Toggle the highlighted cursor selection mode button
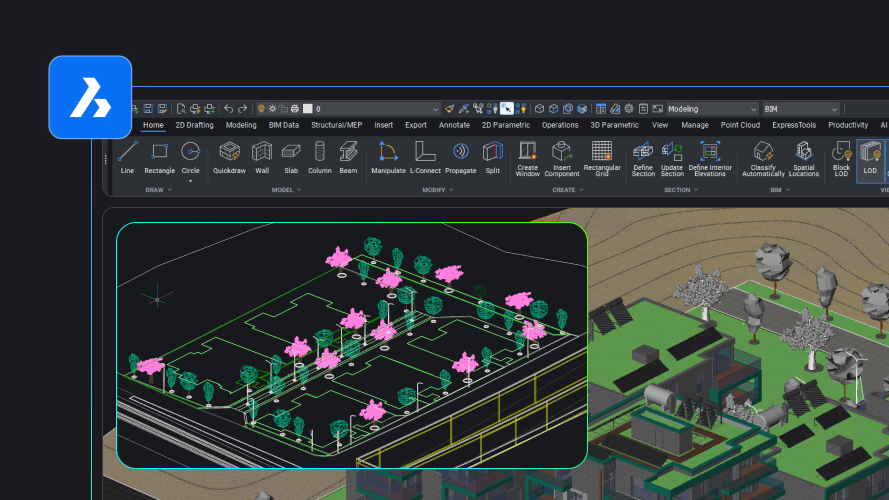The width and height of the screenshot is (889, 500). coord(506,109)
